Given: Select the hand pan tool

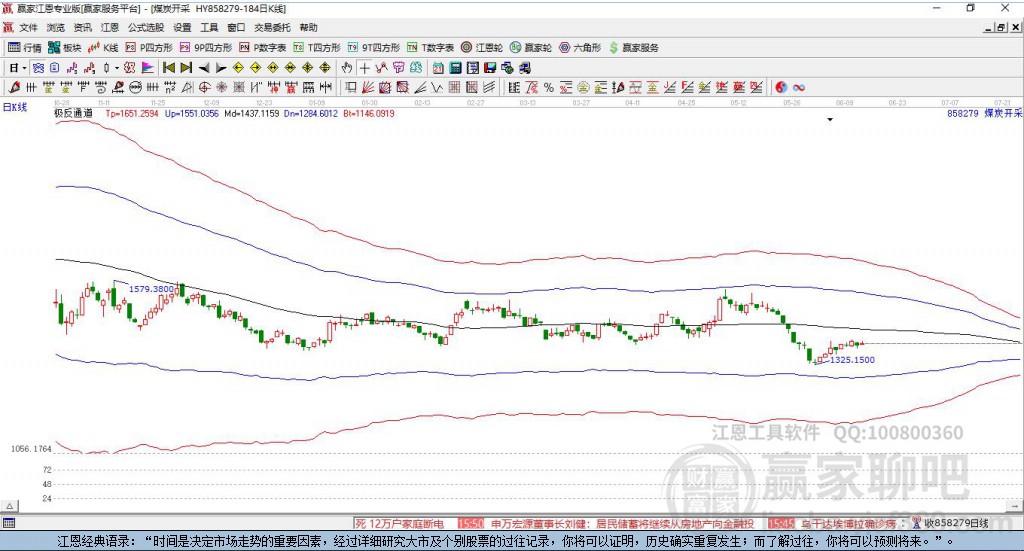Looking at the screenshot, I should [347, 68].
